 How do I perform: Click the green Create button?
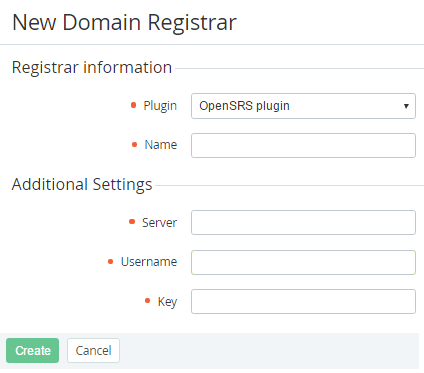tap(33, 351)
